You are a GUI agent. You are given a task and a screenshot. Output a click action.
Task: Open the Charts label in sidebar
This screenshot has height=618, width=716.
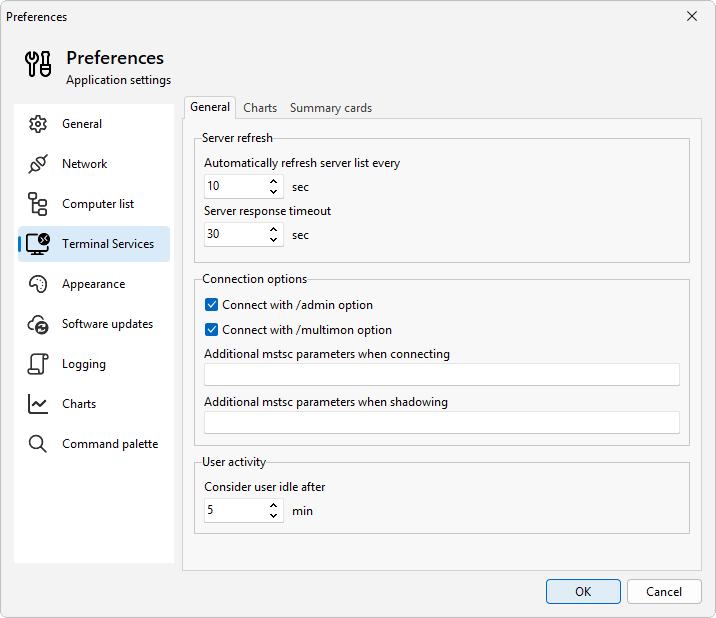[x=79, y=404]
